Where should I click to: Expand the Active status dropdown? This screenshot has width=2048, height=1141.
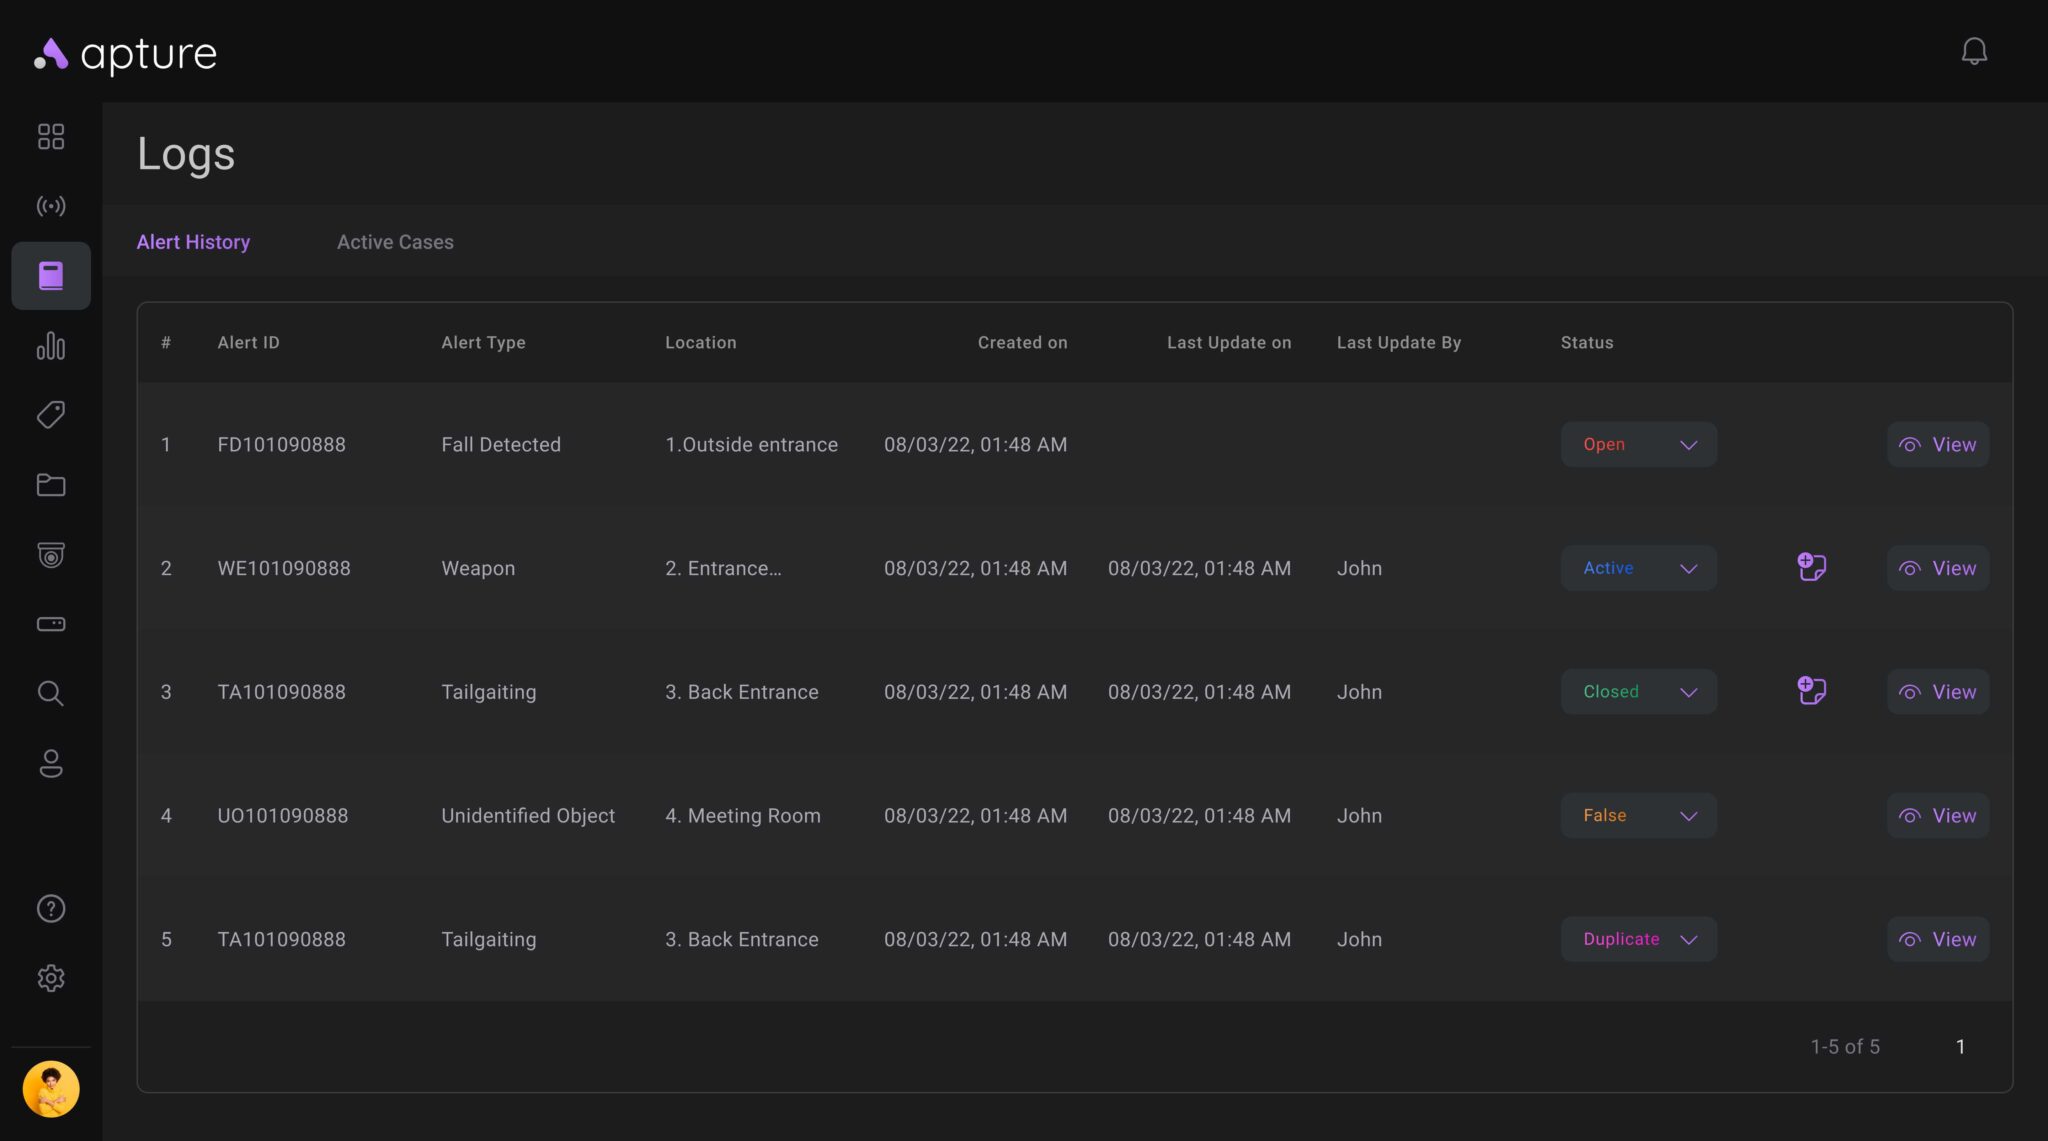point(1638,568)
